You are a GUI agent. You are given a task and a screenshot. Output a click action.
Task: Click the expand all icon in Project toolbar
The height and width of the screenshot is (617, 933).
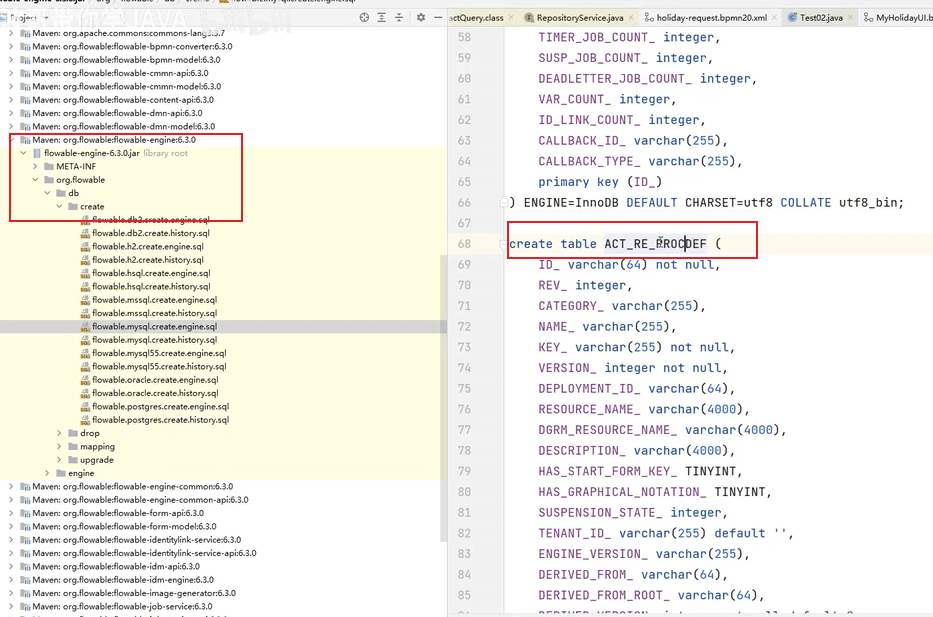(381, 18)
